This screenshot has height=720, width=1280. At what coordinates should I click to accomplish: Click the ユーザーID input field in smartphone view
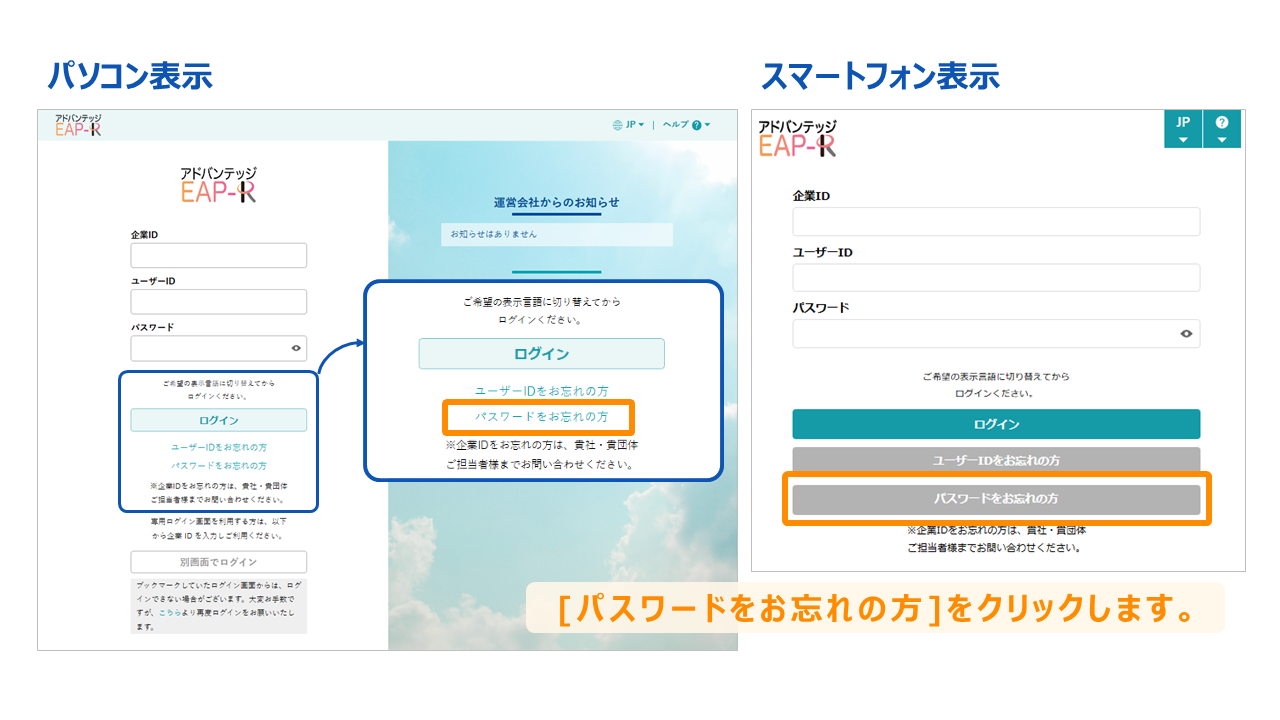[996, 277]
